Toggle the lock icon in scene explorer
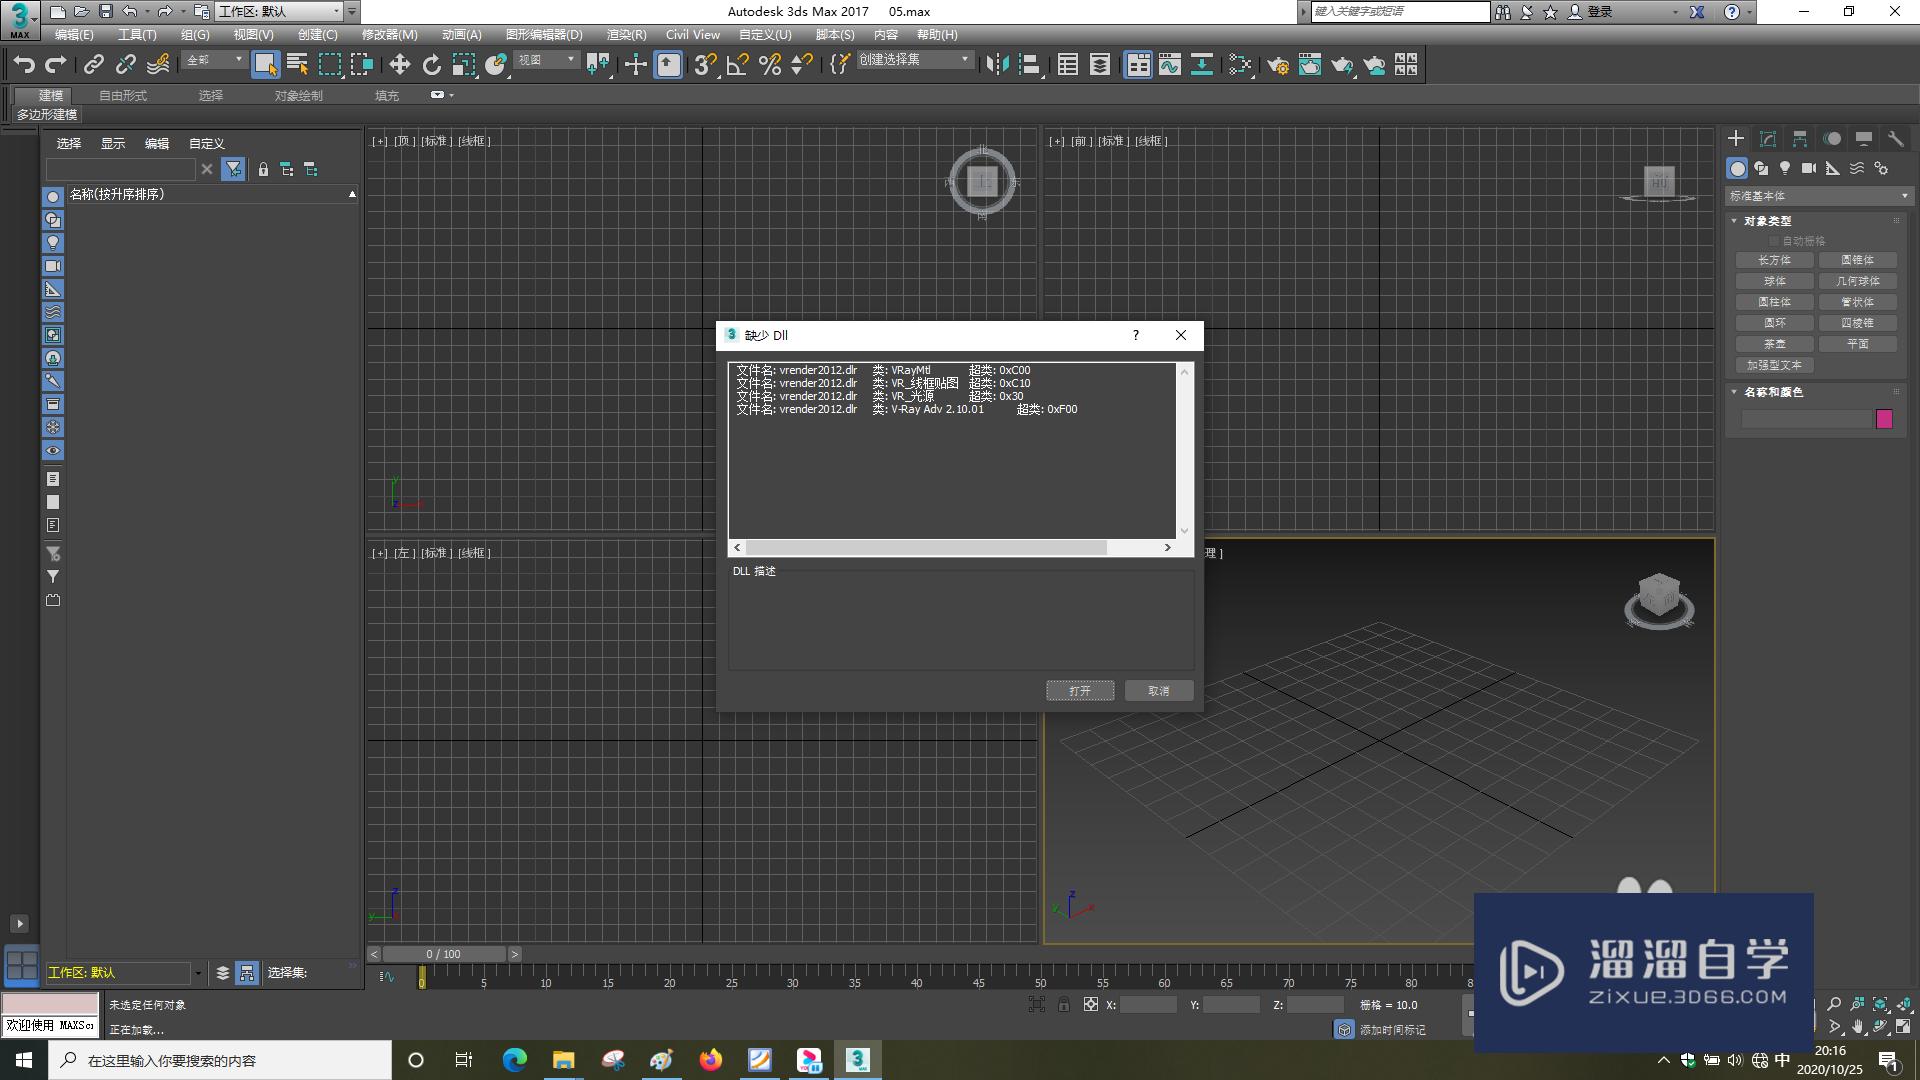Viewport: 1920px width, 1080px height. point(263,170)
